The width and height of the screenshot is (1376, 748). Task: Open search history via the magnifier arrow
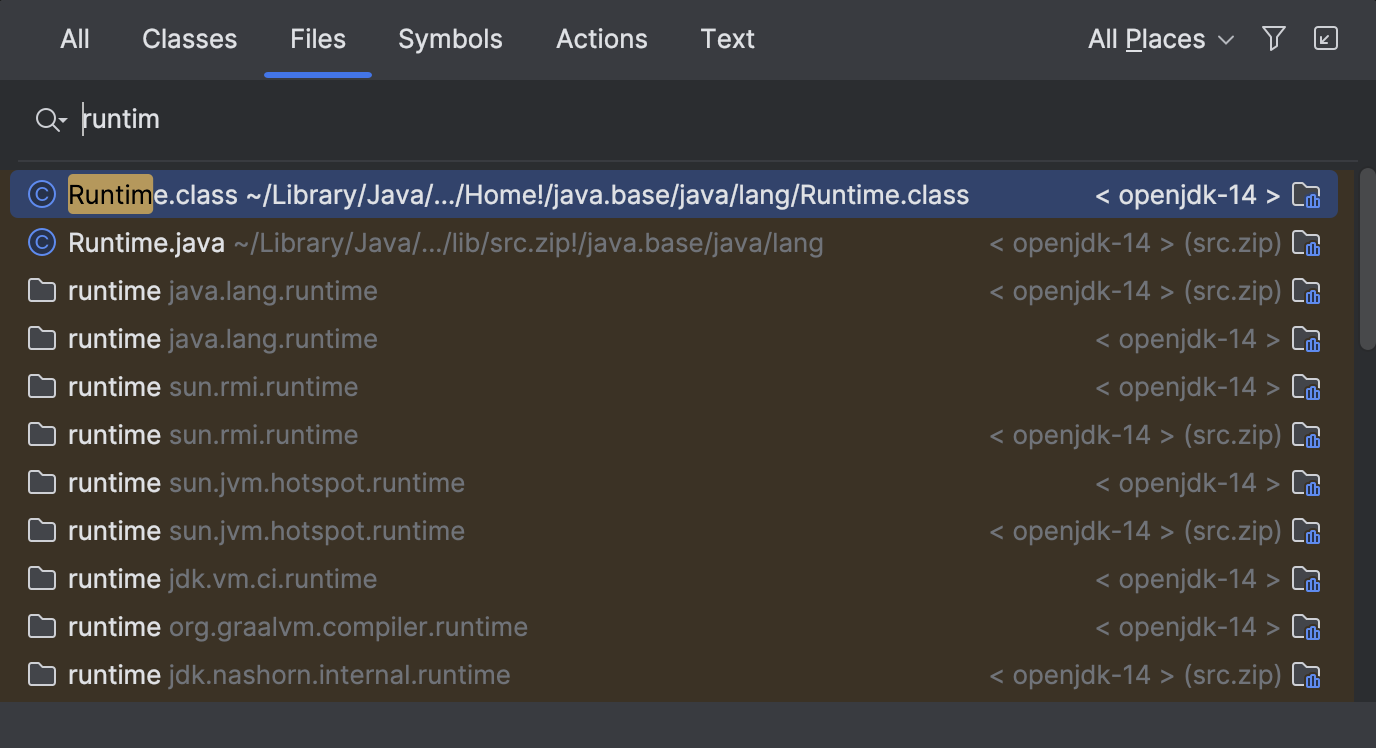50,119
